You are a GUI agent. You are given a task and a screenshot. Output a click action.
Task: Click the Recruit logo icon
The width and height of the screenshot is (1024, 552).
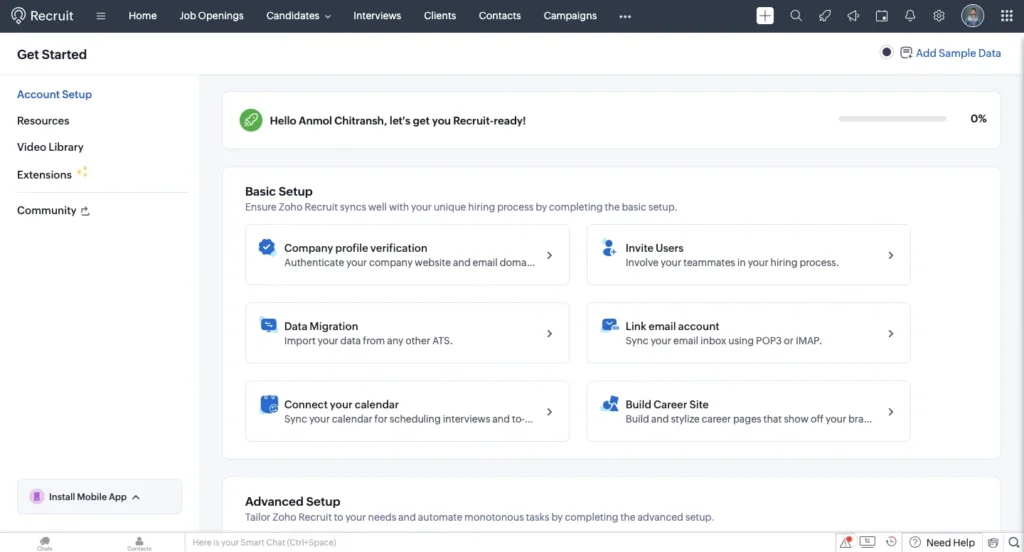tap(18, 16)
